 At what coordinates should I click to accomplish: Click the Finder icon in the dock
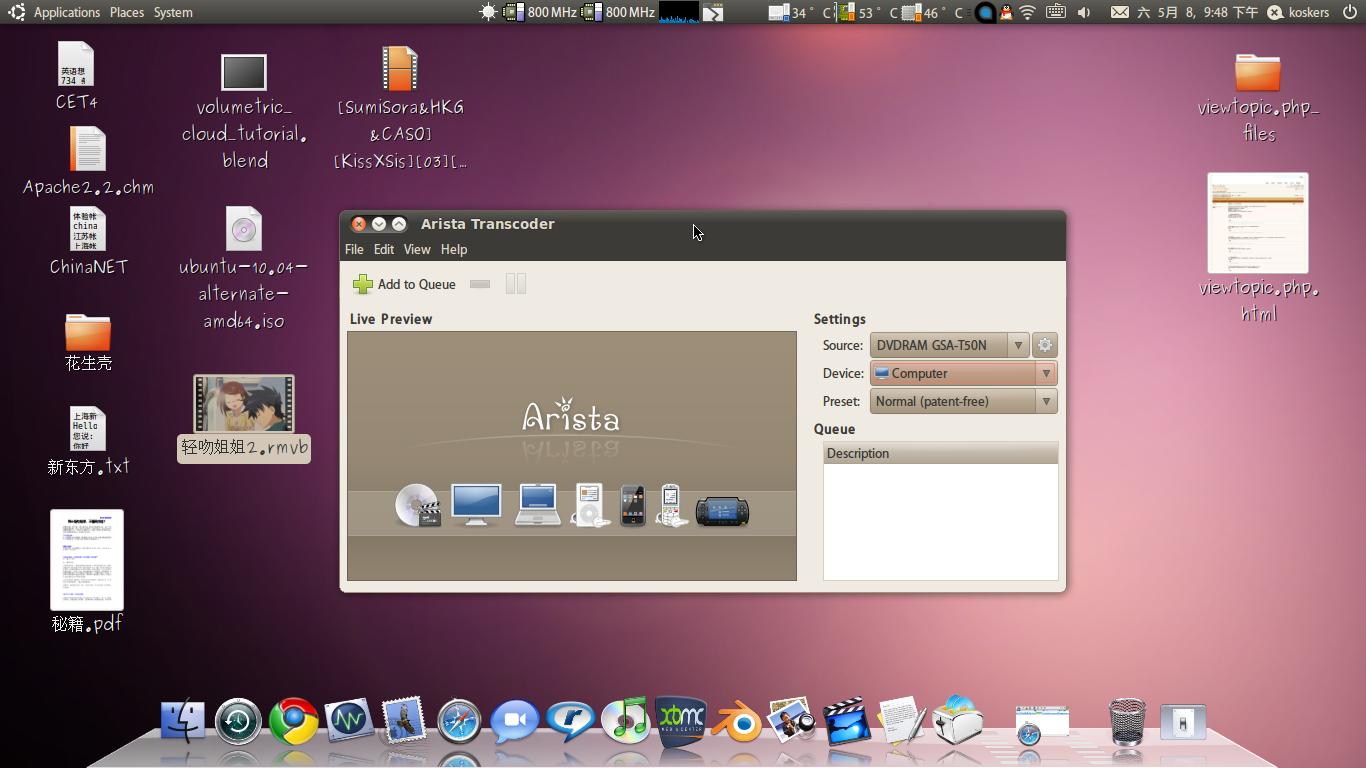(x=183, y=720)
